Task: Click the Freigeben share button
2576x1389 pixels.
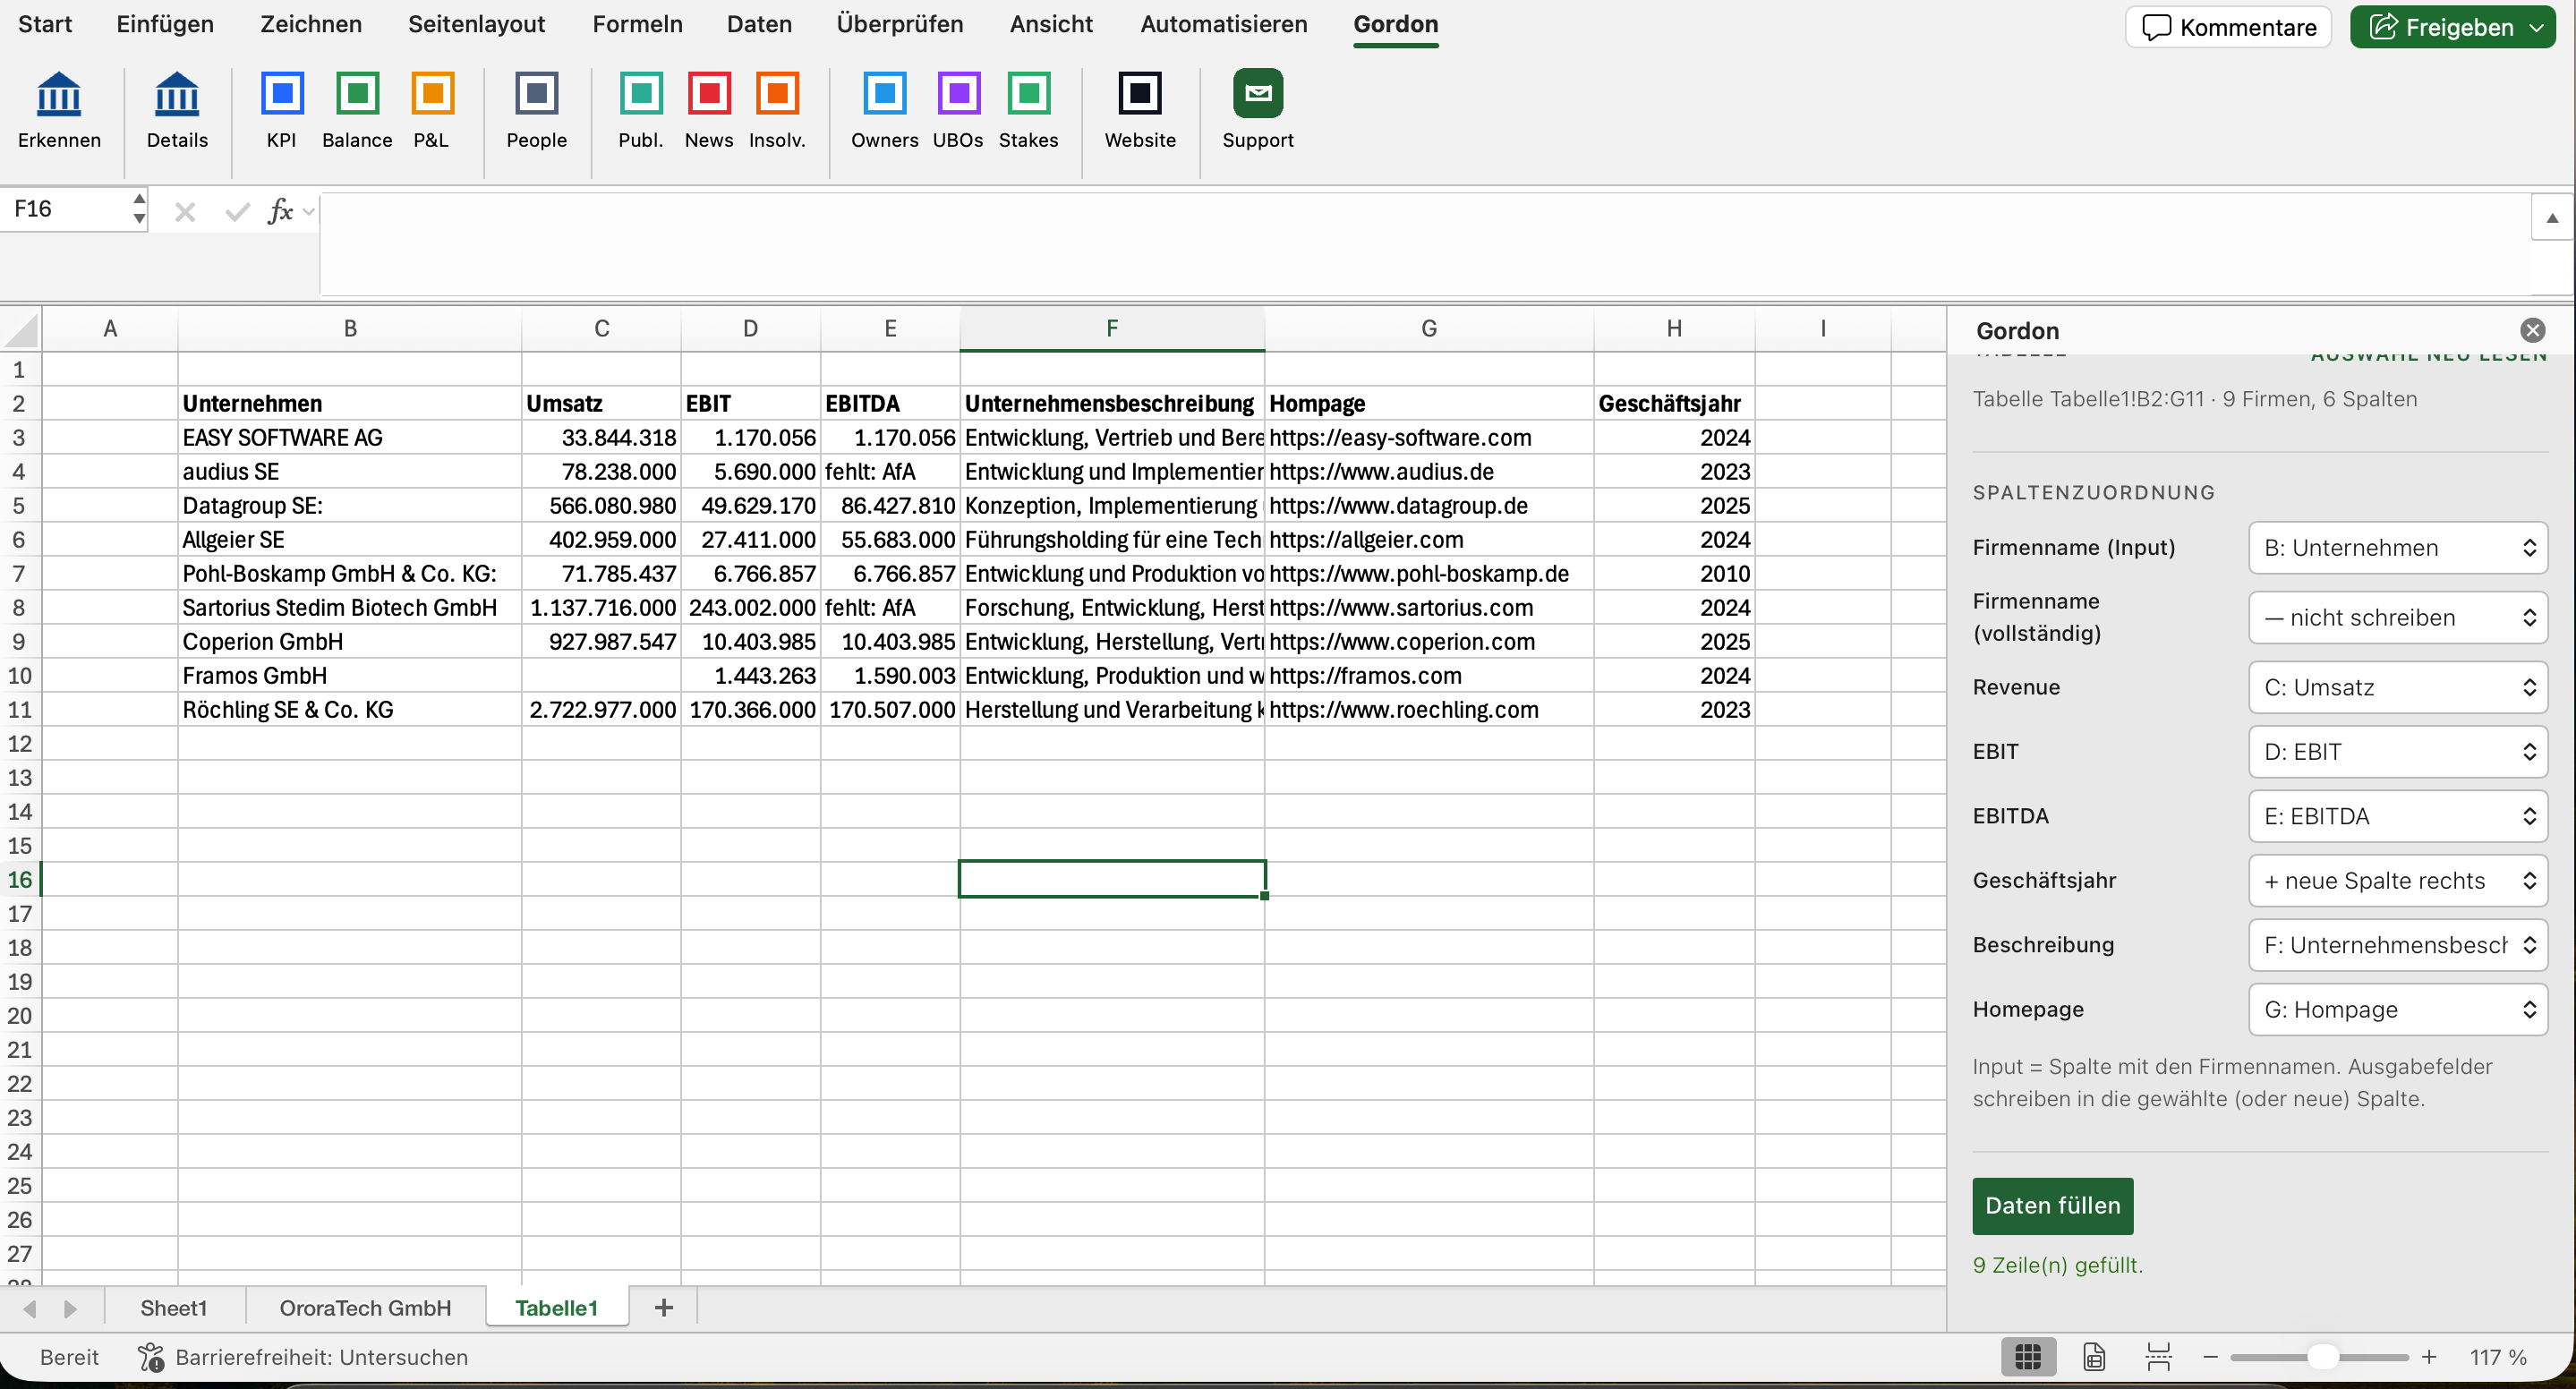Action: tap(2452, 27)
